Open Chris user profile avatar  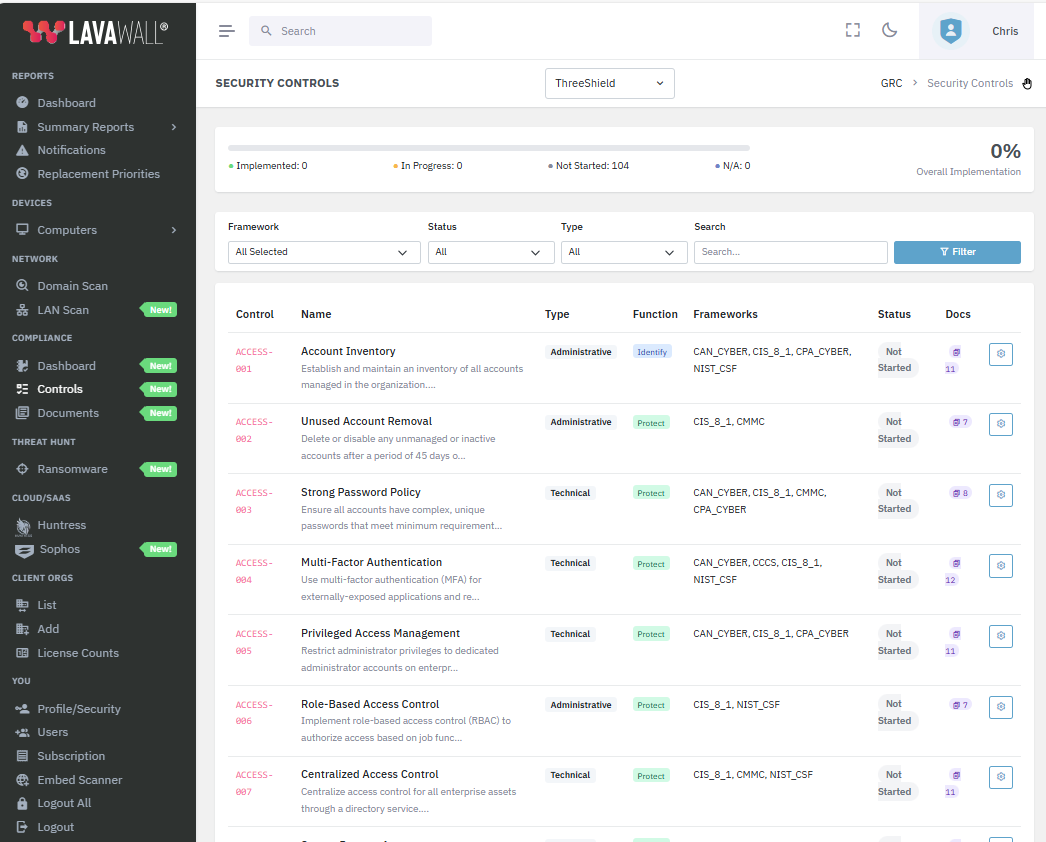pyautogui.click(x=950, y=31)
